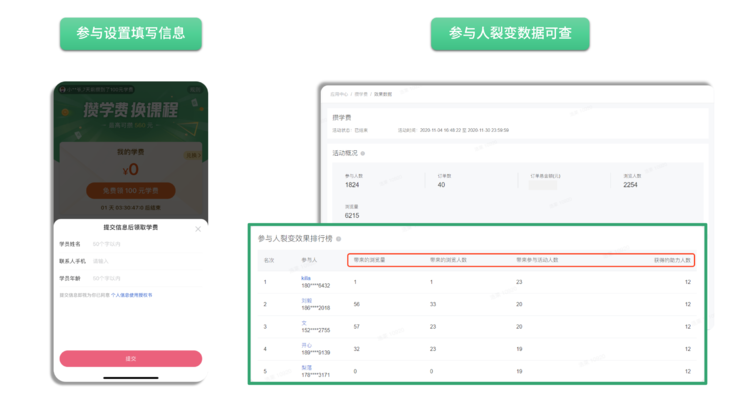Click the 带来的浏览量 column header

pos(369,260)
